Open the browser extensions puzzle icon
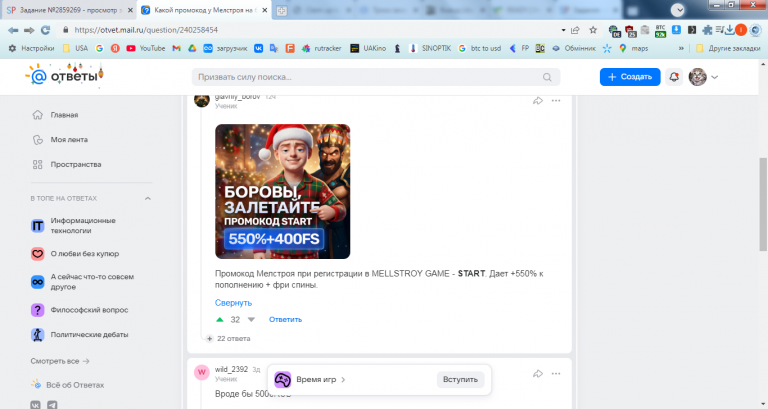The width and height of the screenshot is (768, 409). 707,30
